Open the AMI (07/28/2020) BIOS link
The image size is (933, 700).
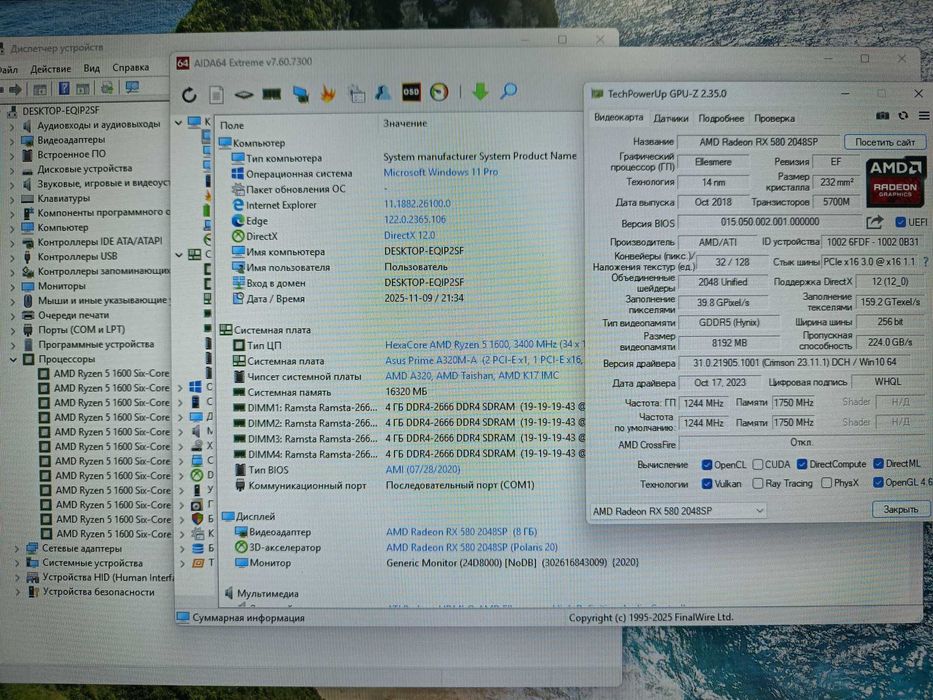coord(423,470)
